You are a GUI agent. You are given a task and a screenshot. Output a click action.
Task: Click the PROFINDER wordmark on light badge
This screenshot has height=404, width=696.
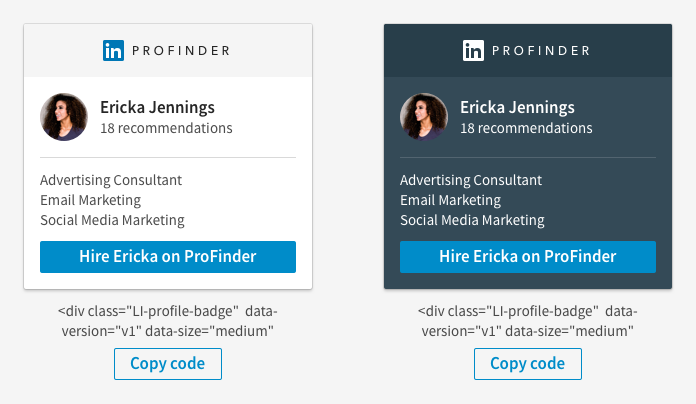[x=181, y=51]
